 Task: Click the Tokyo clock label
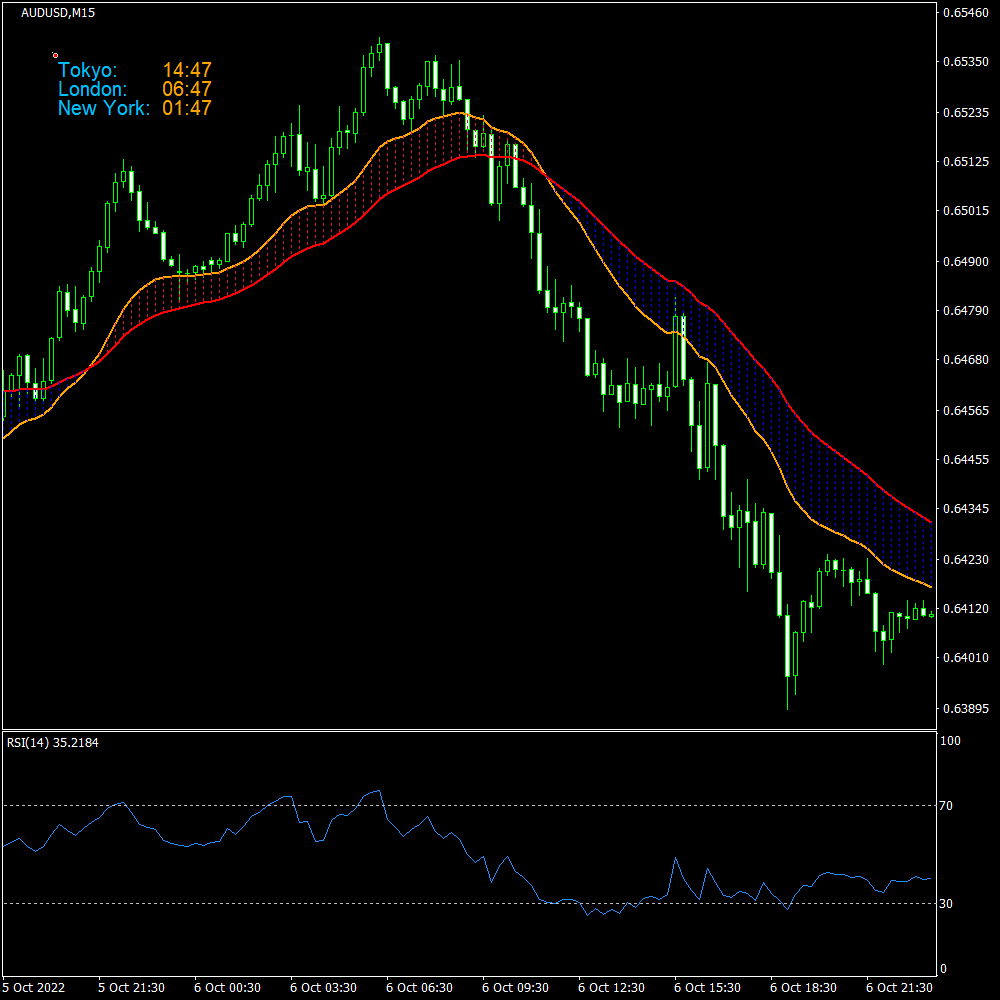(x=88, y=70)
